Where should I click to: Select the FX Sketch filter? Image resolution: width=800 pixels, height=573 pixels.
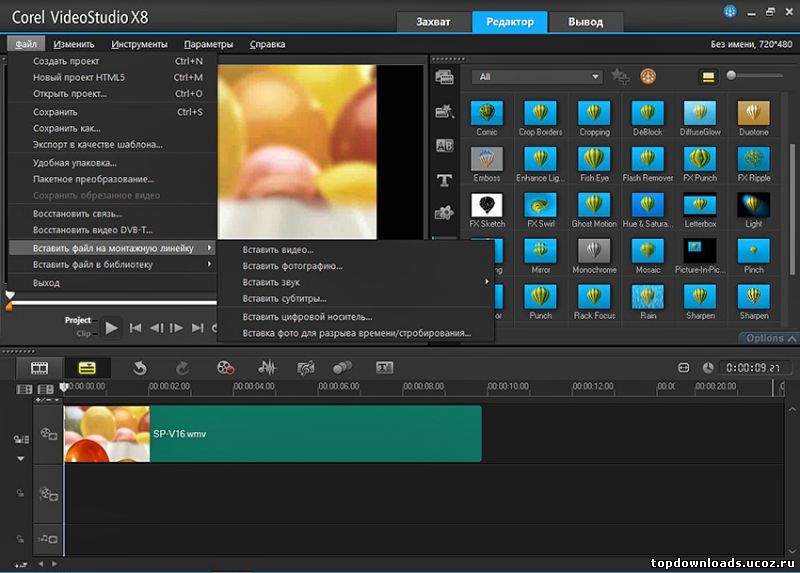pos(487,204)
